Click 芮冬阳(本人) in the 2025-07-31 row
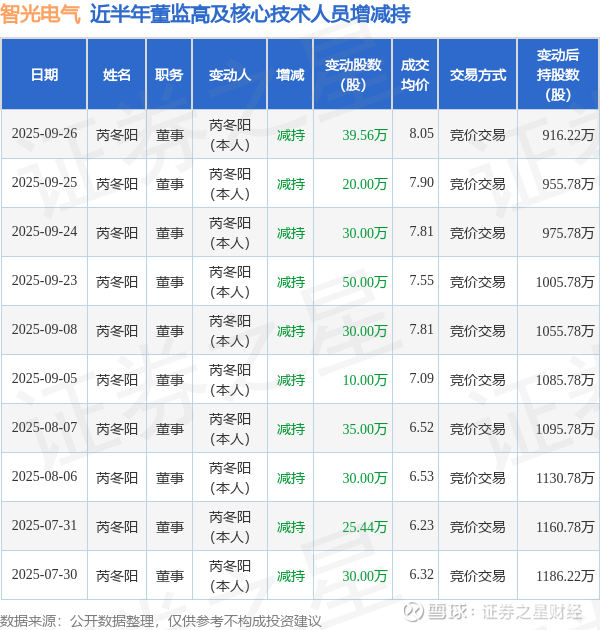Screen dimensions: 600x630 [x=230, y=527]
